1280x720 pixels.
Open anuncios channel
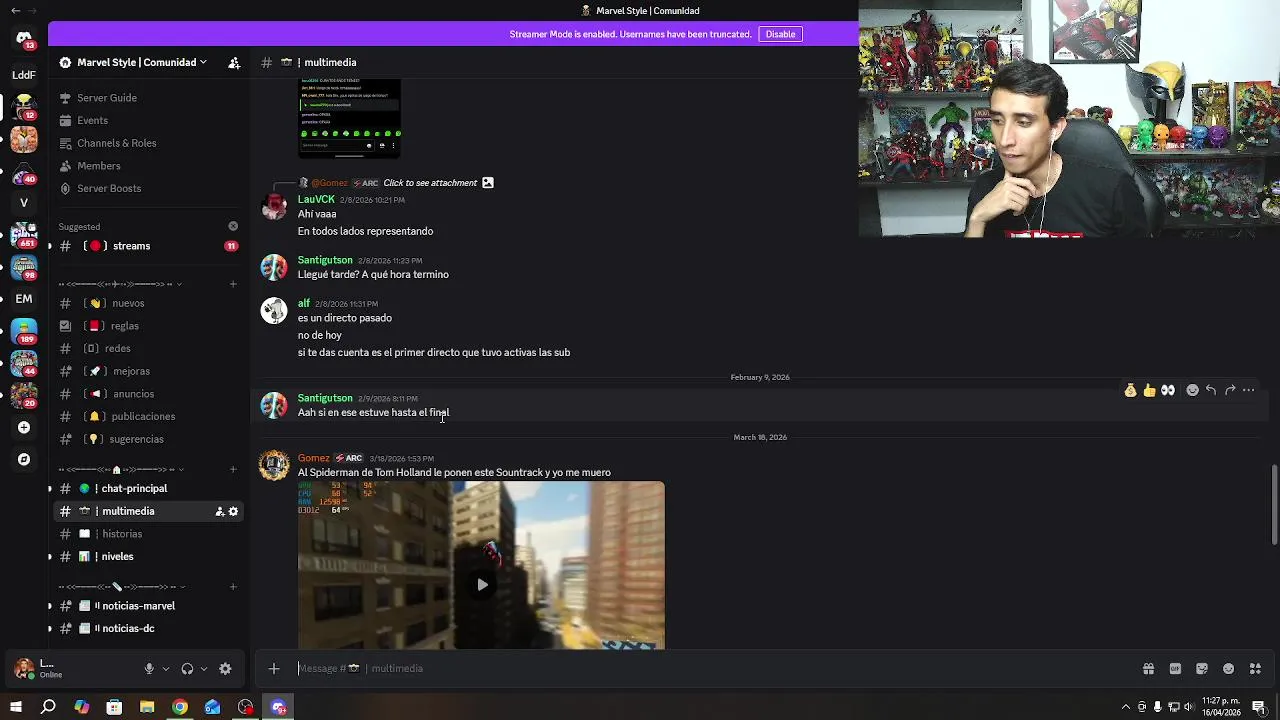(149, 394)
